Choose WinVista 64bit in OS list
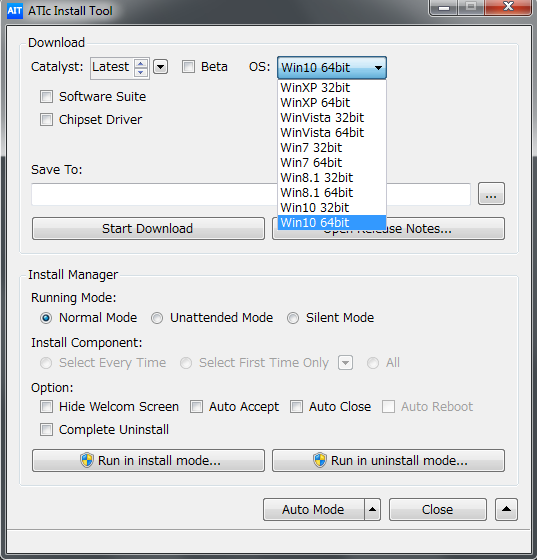The width and height of the screenshot is (537, 560). [332, 132]
